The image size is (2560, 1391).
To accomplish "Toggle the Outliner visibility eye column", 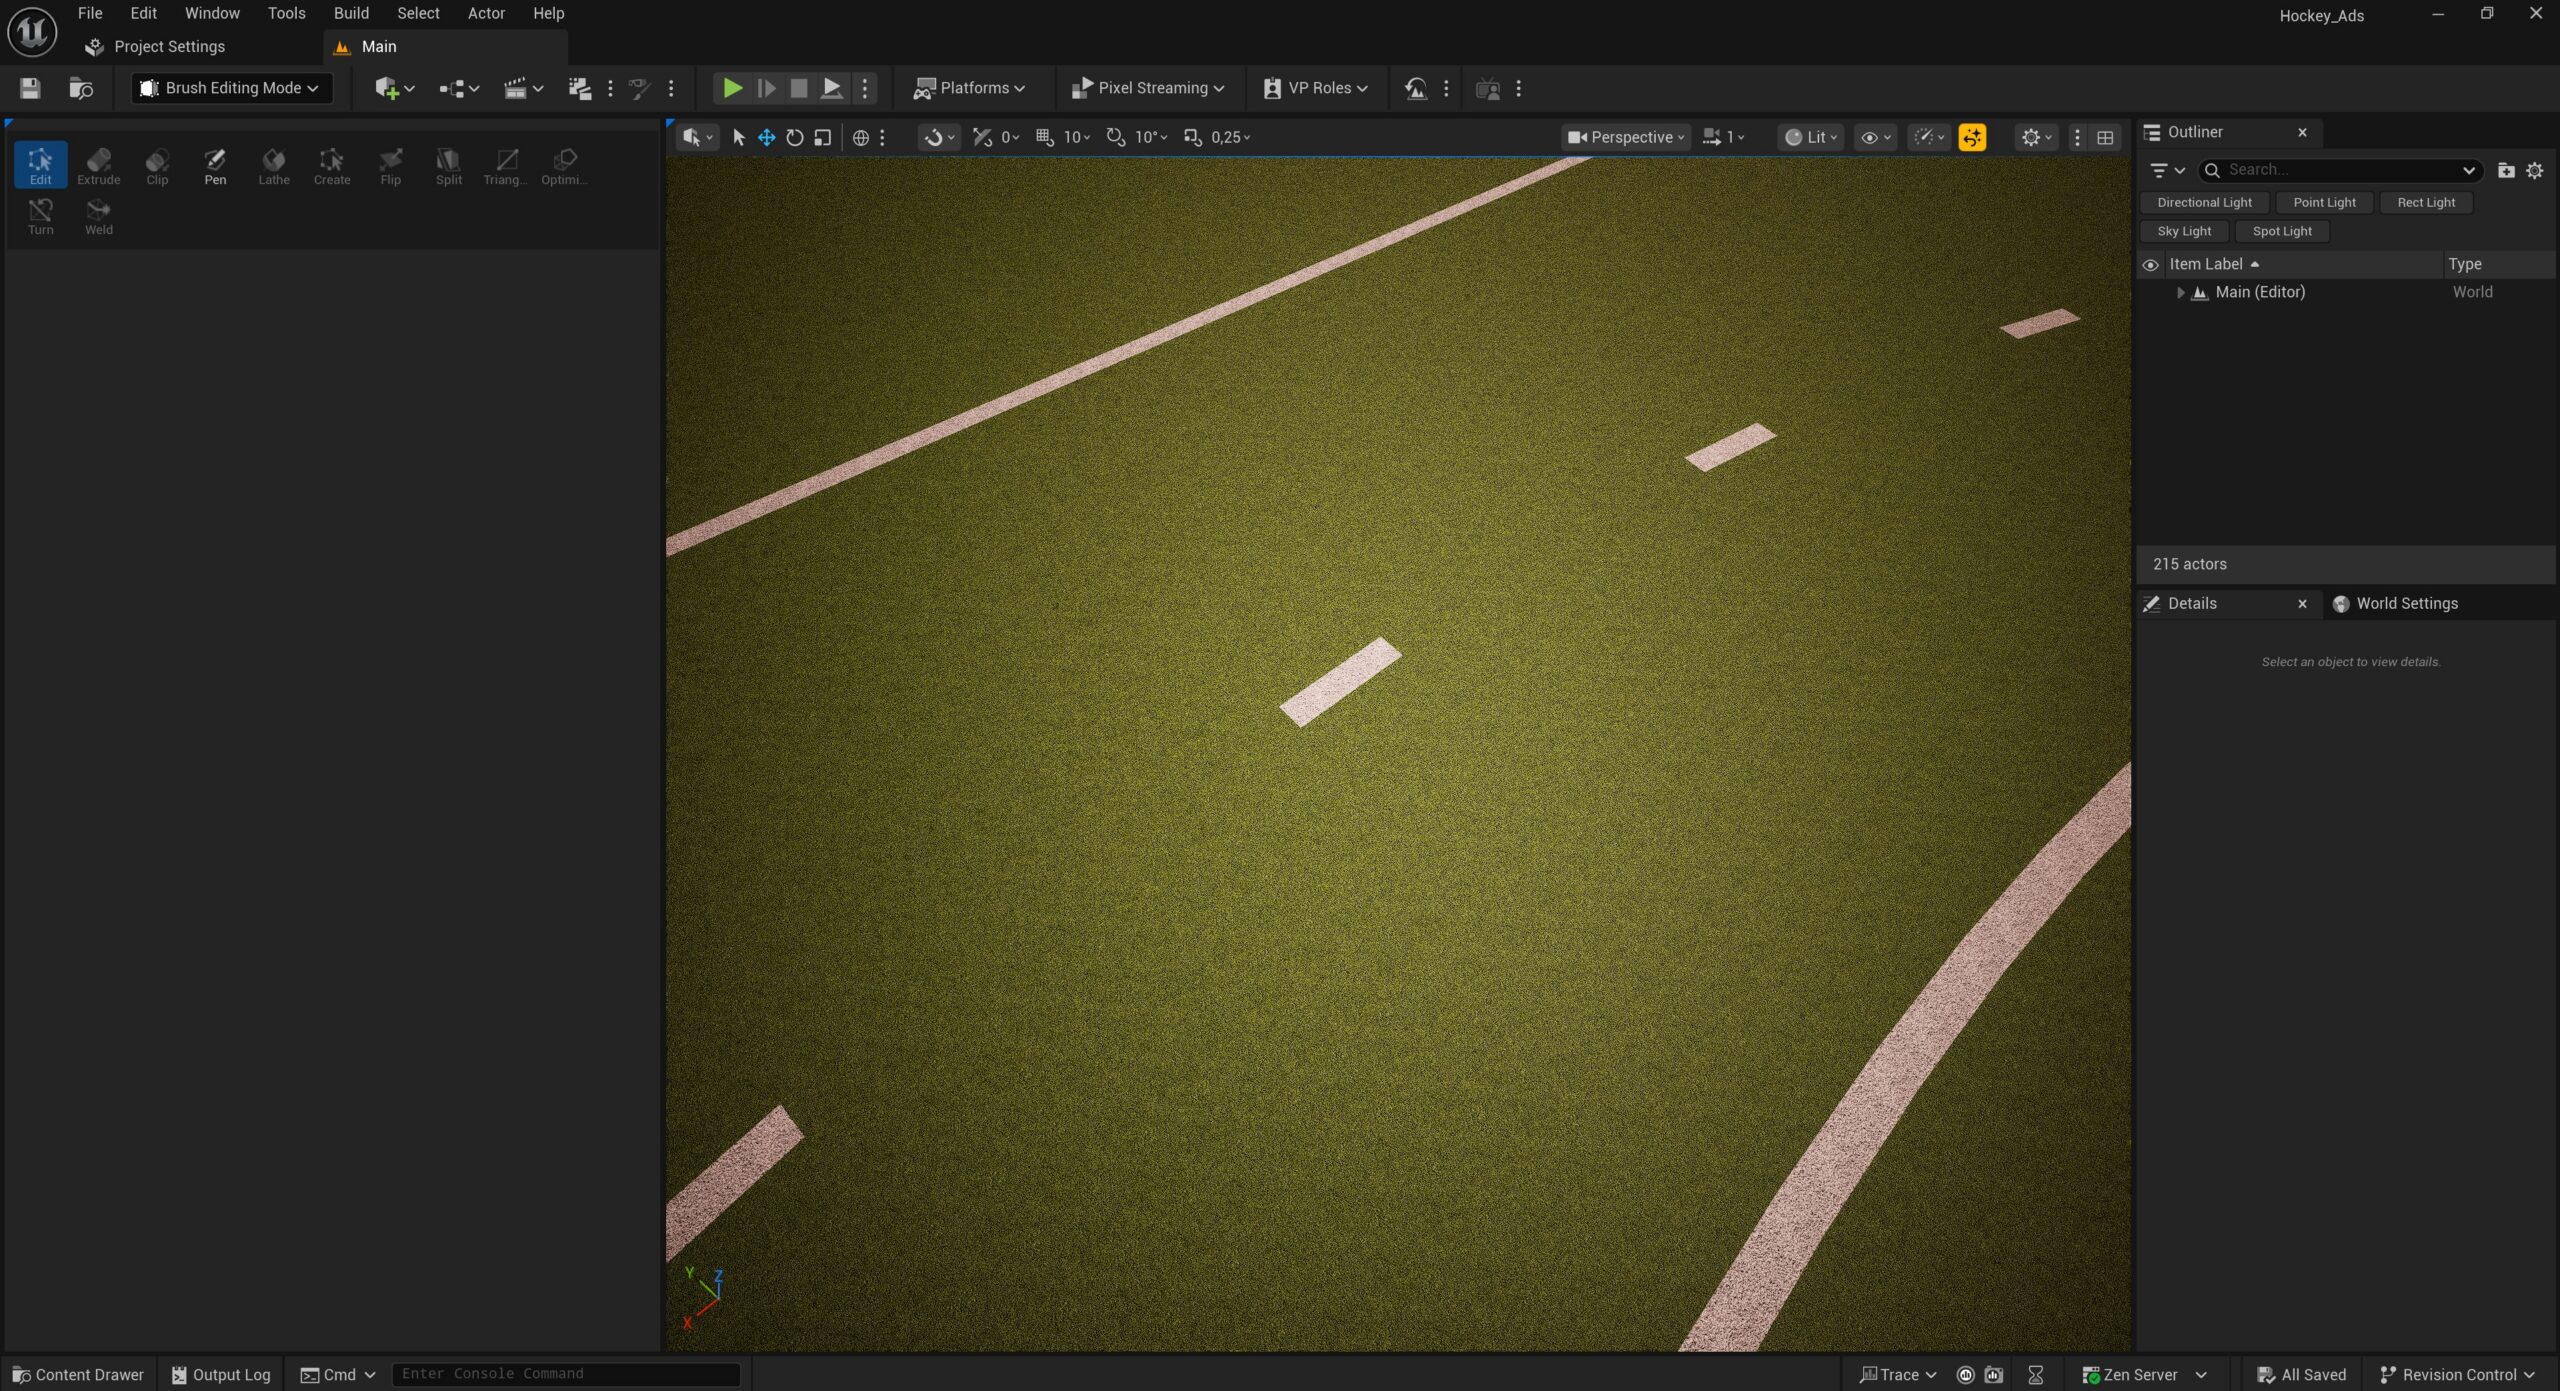I will [x=2150, y=265].
